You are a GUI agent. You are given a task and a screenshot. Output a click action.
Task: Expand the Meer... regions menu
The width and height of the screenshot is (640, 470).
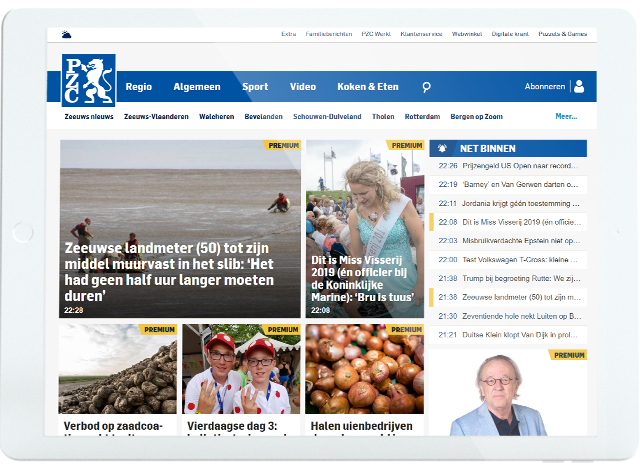[566, 116]
